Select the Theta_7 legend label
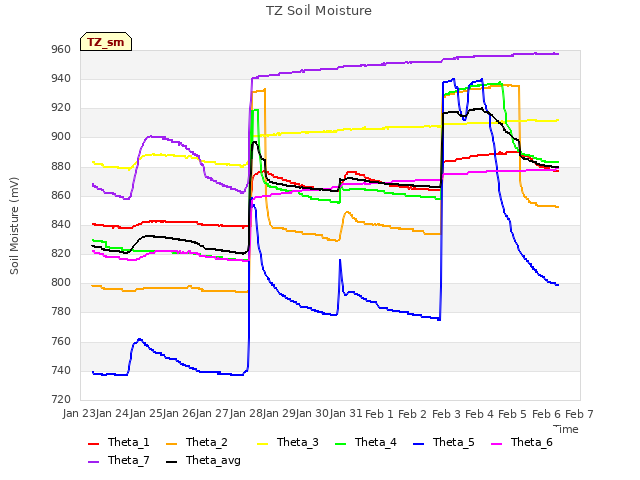 tap(129, 460)
